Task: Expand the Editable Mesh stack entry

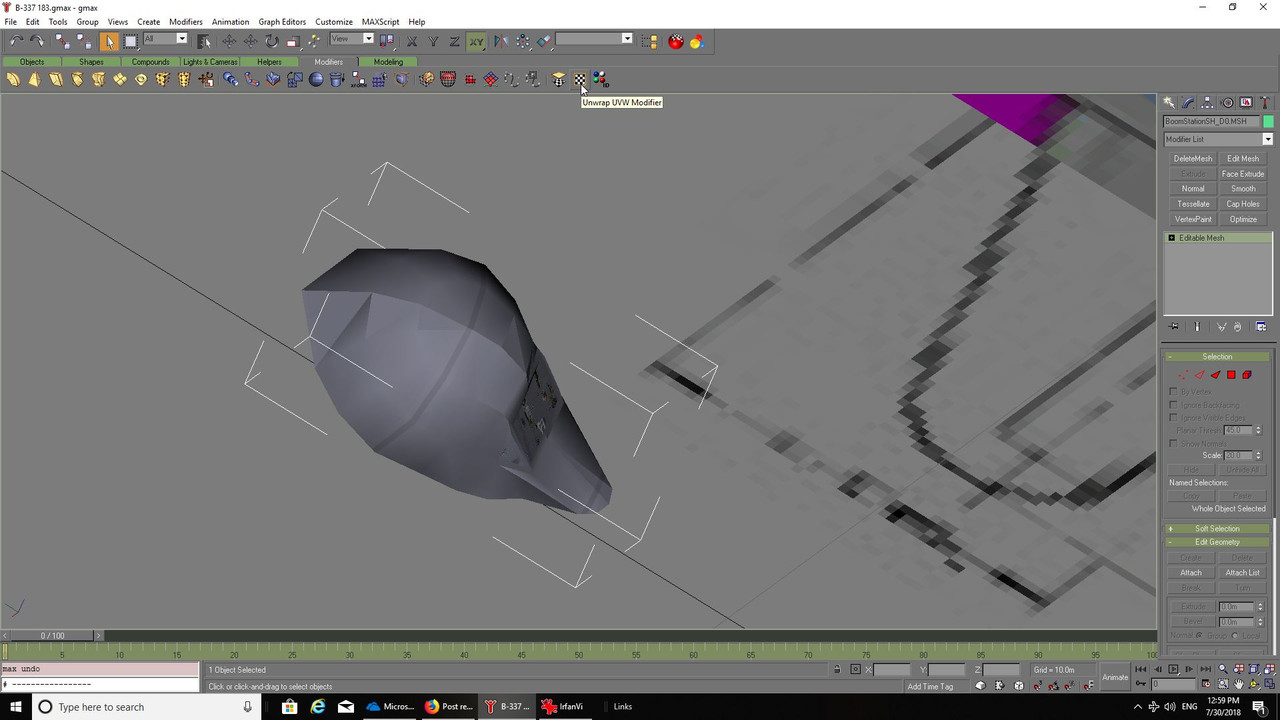Action: pyautogui.click(x=1171, y=238)
